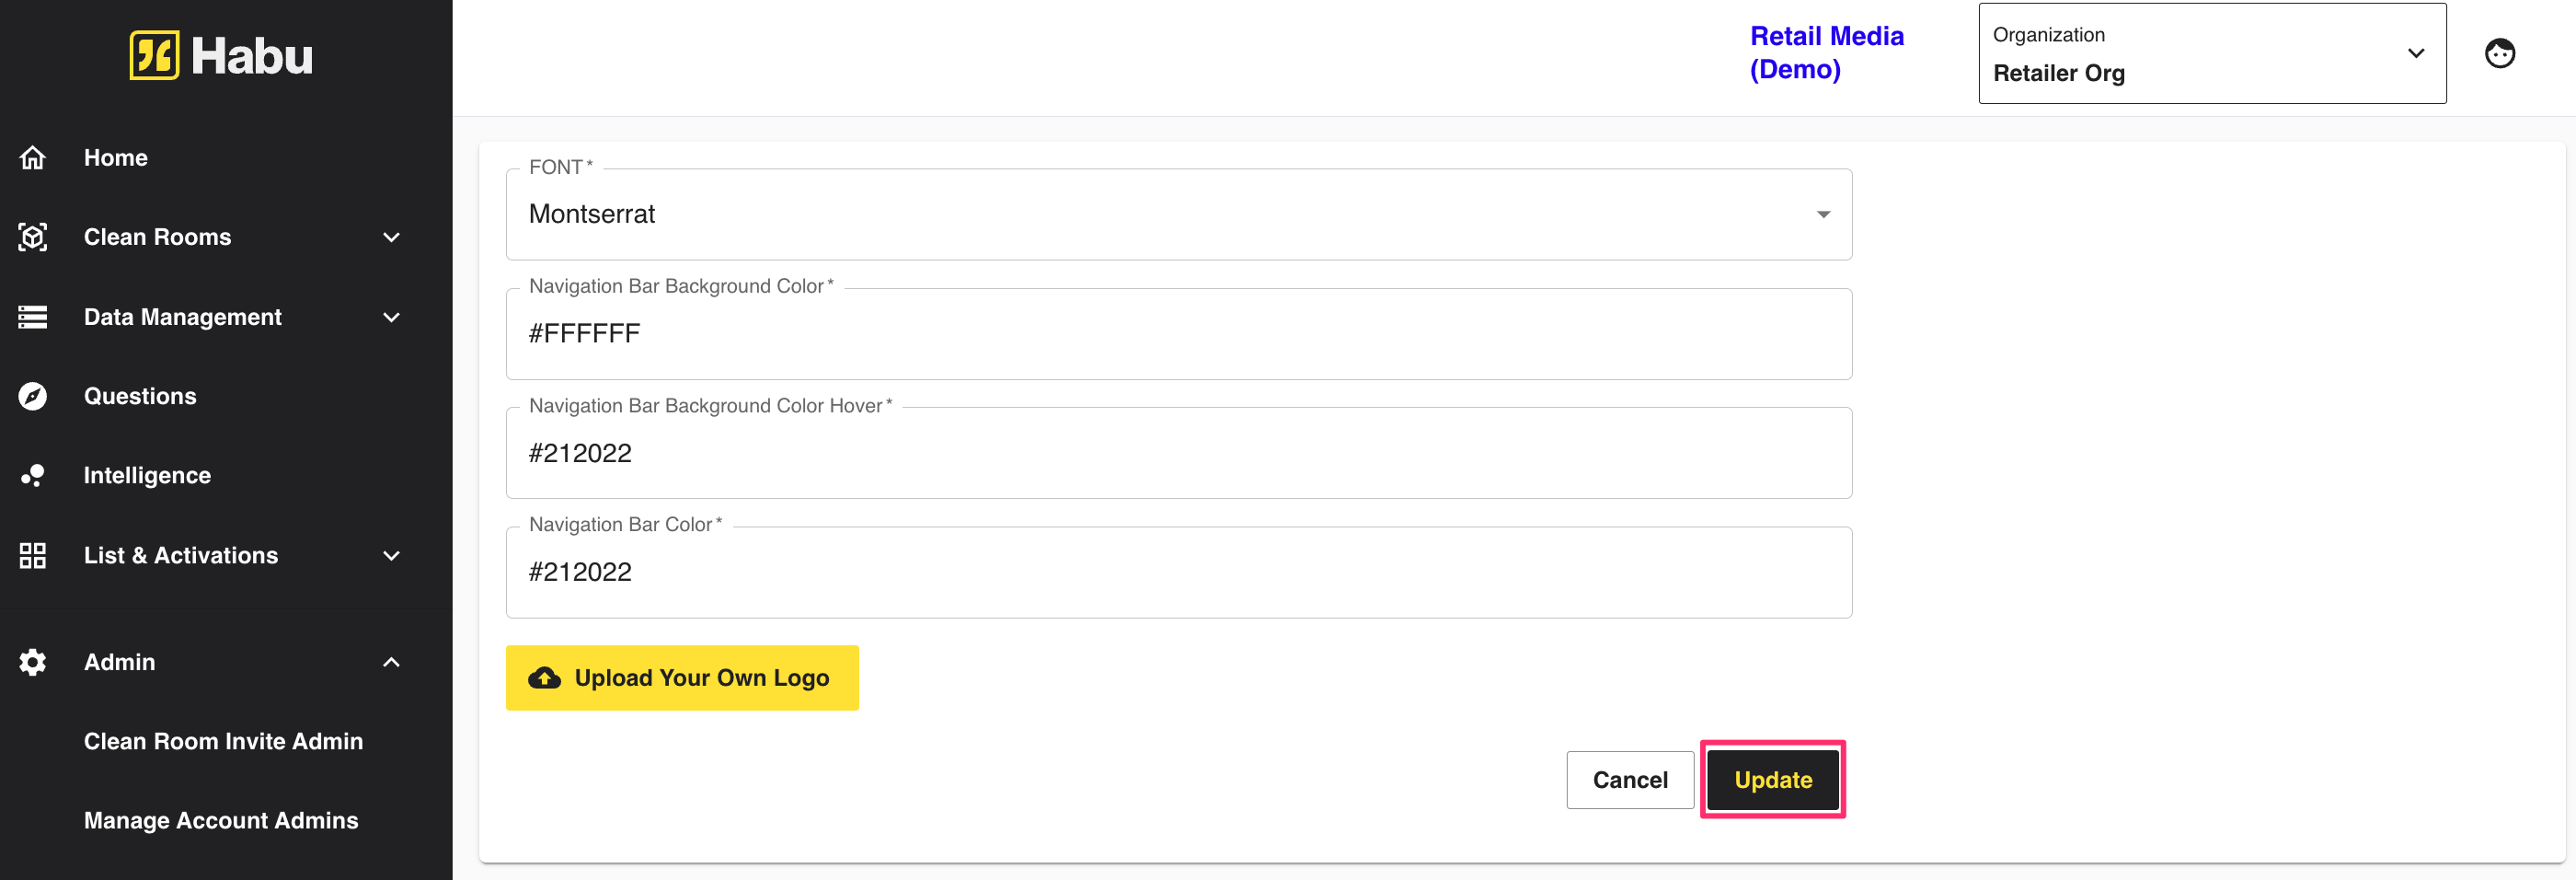
Task: Go to Manage Account Admins
Action: click(221, 820)
